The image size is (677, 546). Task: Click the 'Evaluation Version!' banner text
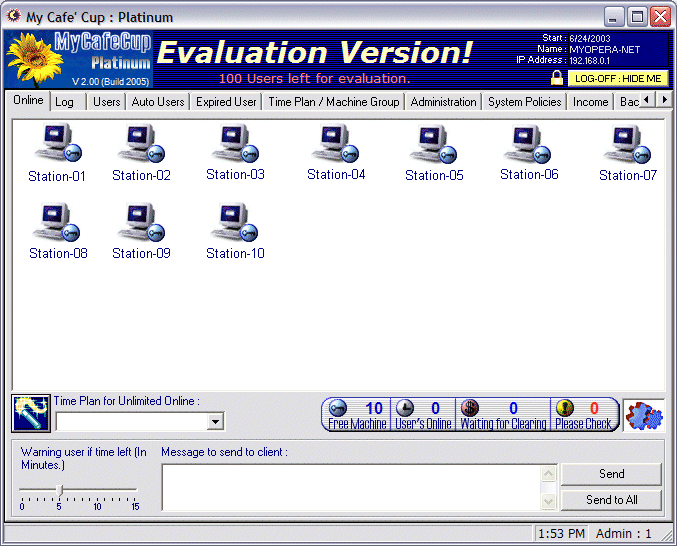315,53
